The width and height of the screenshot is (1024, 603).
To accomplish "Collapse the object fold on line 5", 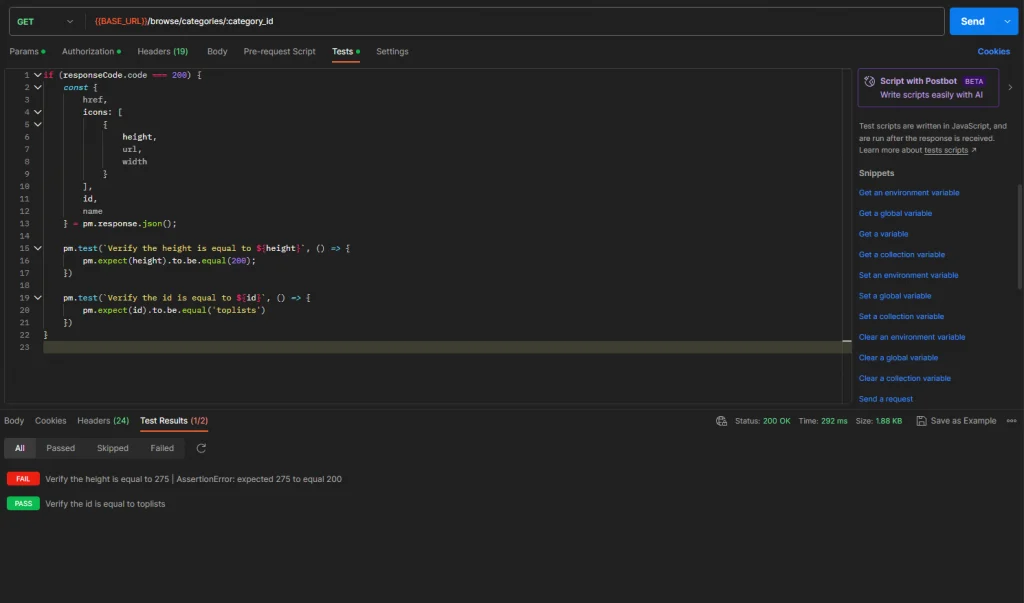I will point(37,125).
